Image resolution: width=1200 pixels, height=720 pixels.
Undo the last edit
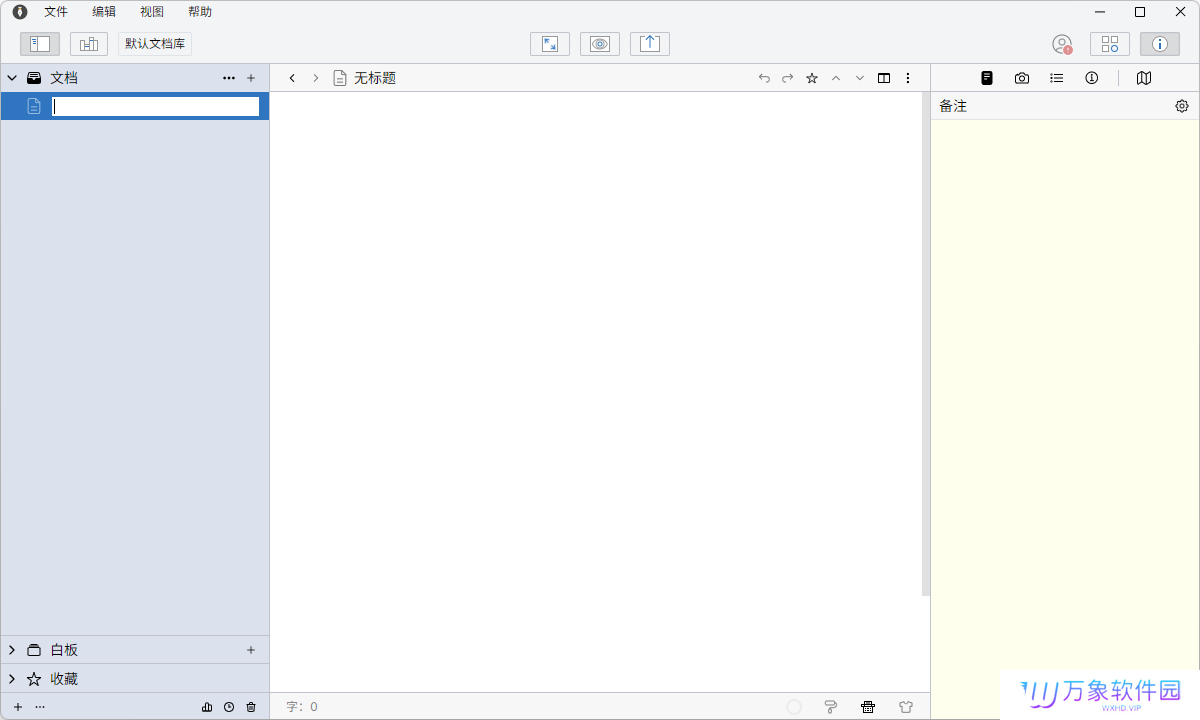764,78
